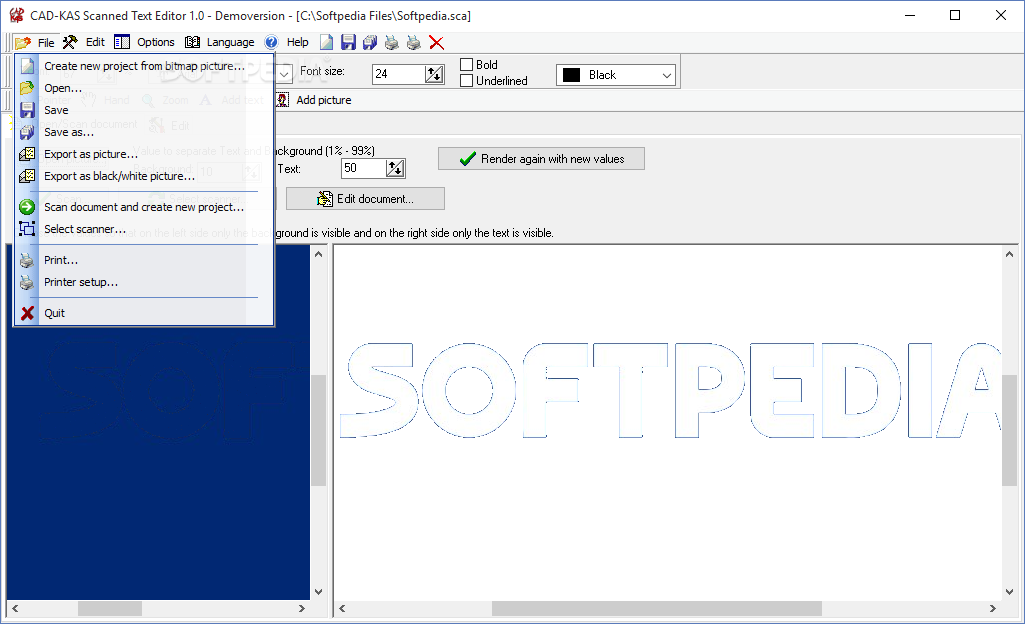The height and width of the screenshot is (624, 1025).
Task: Click the Language book icon
Action: (x=192, y=42)
